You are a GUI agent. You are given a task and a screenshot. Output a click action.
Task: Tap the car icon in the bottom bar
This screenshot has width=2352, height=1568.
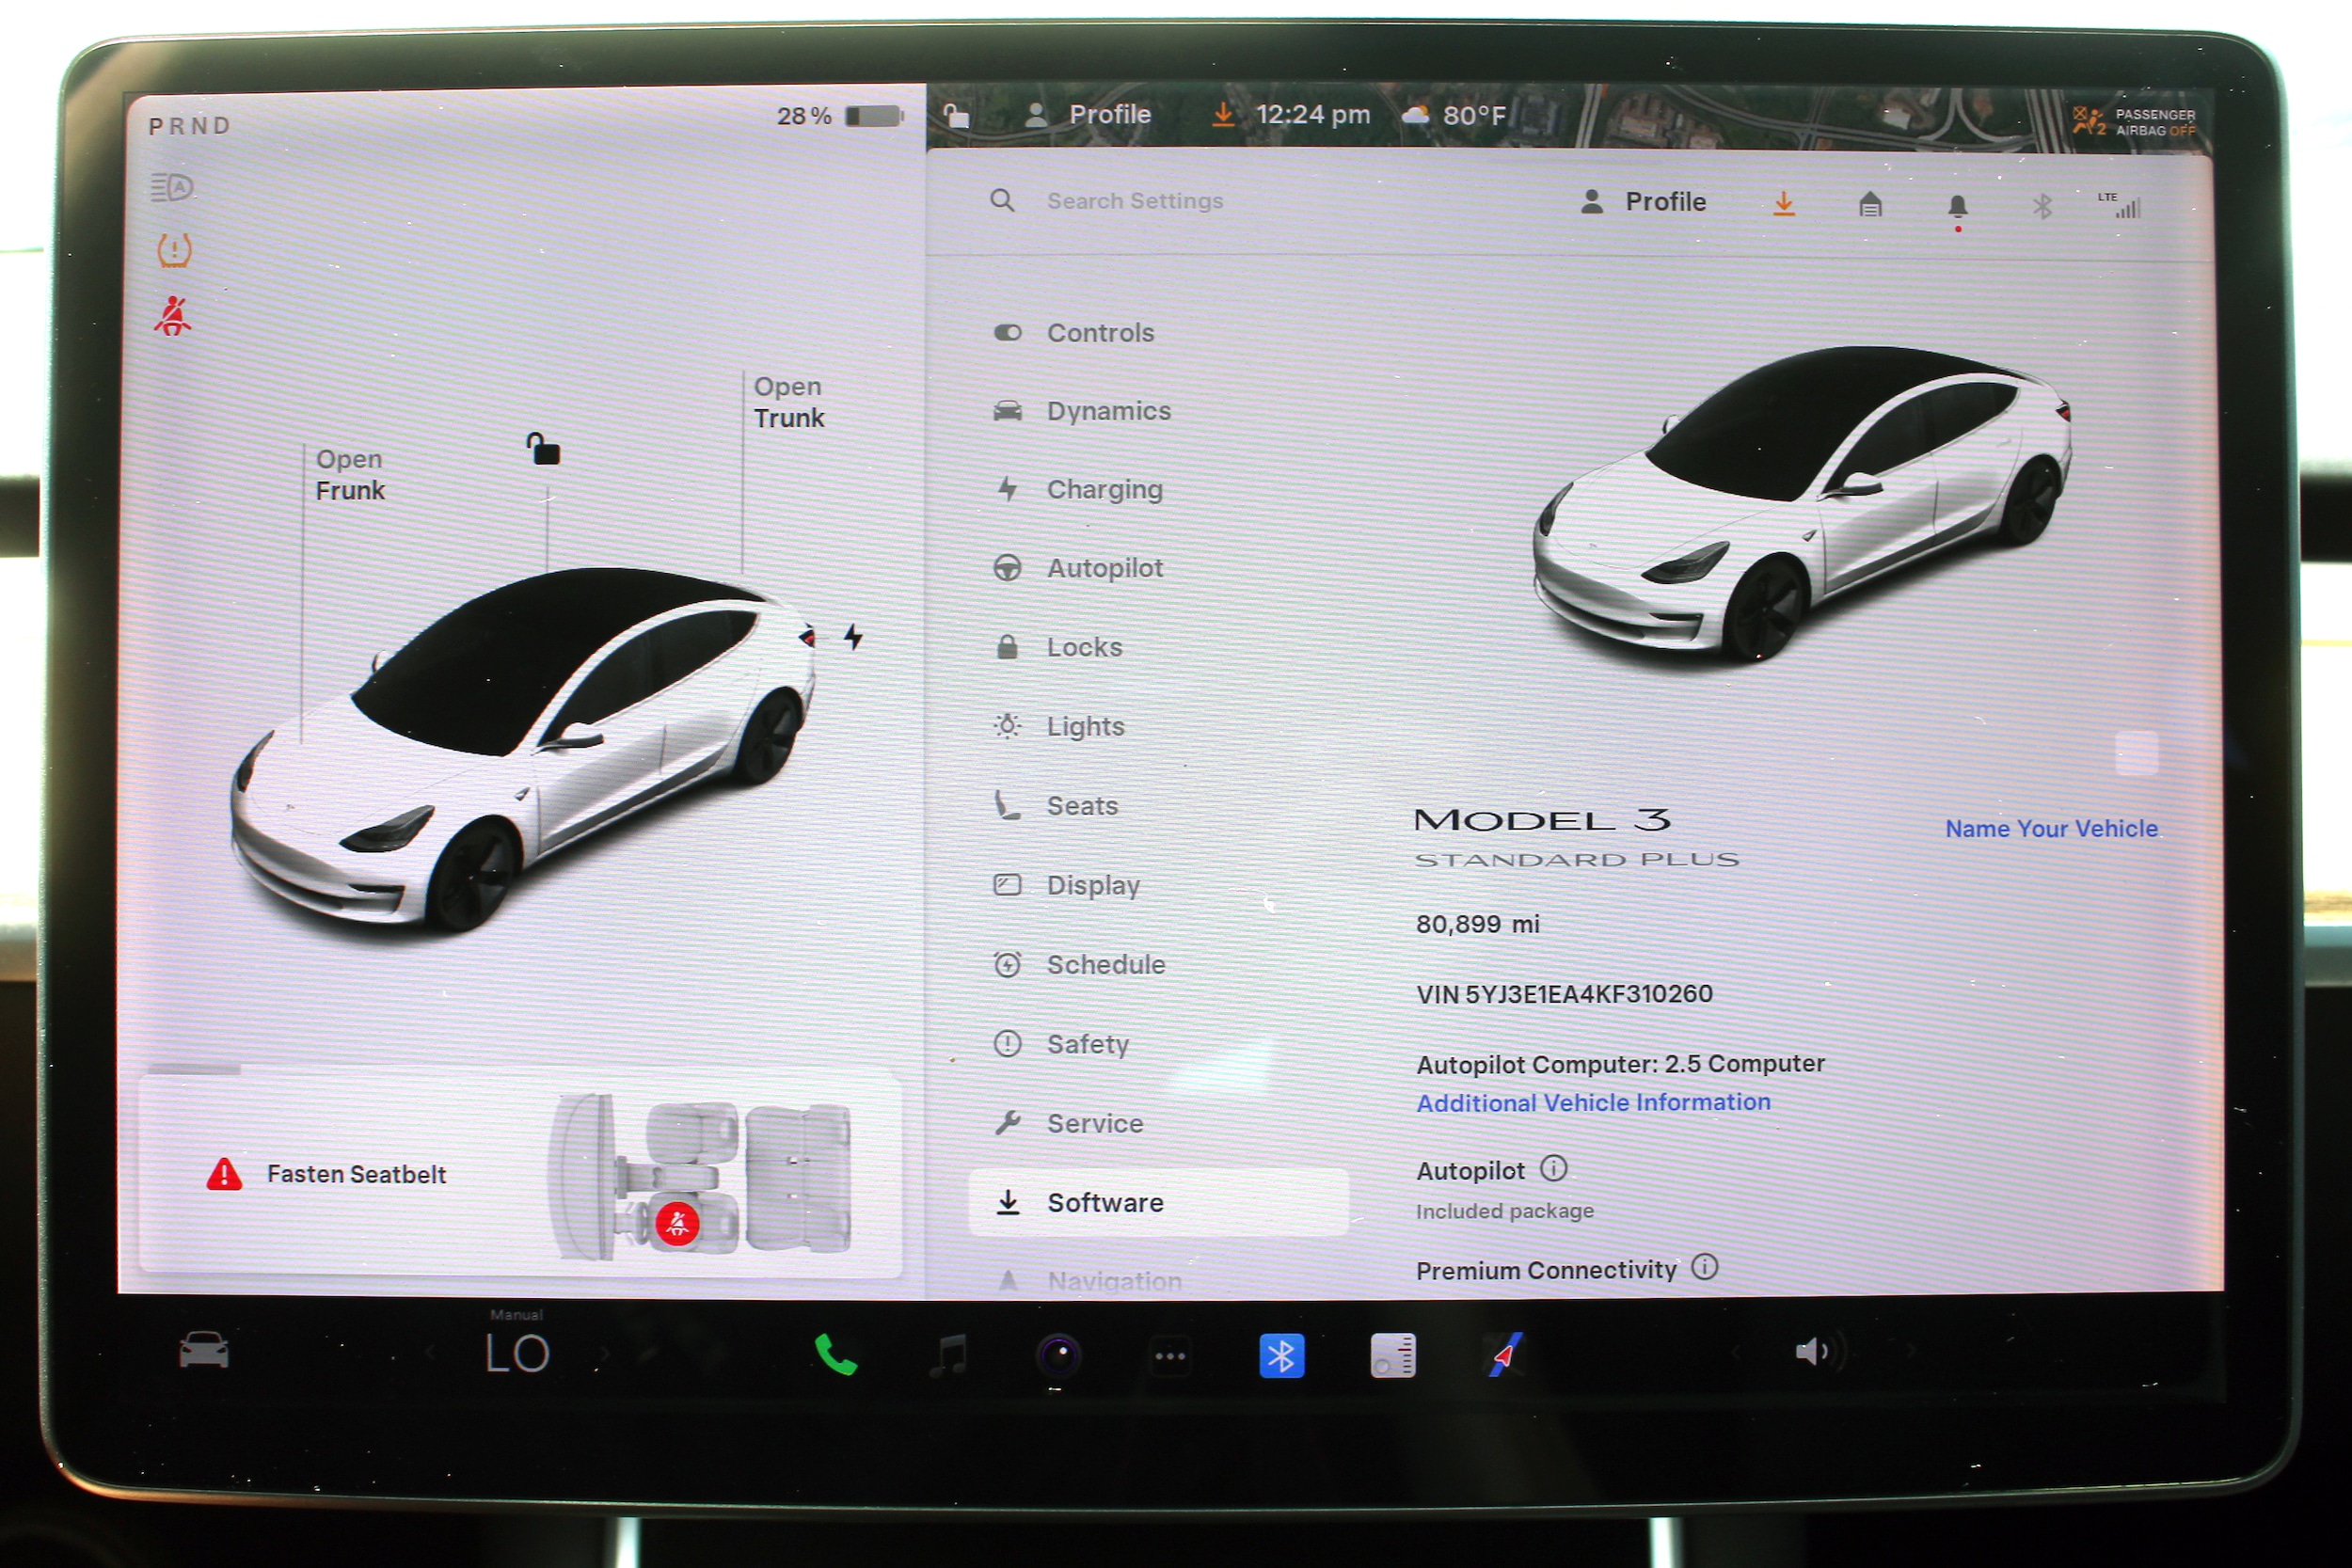(204, 1350)
